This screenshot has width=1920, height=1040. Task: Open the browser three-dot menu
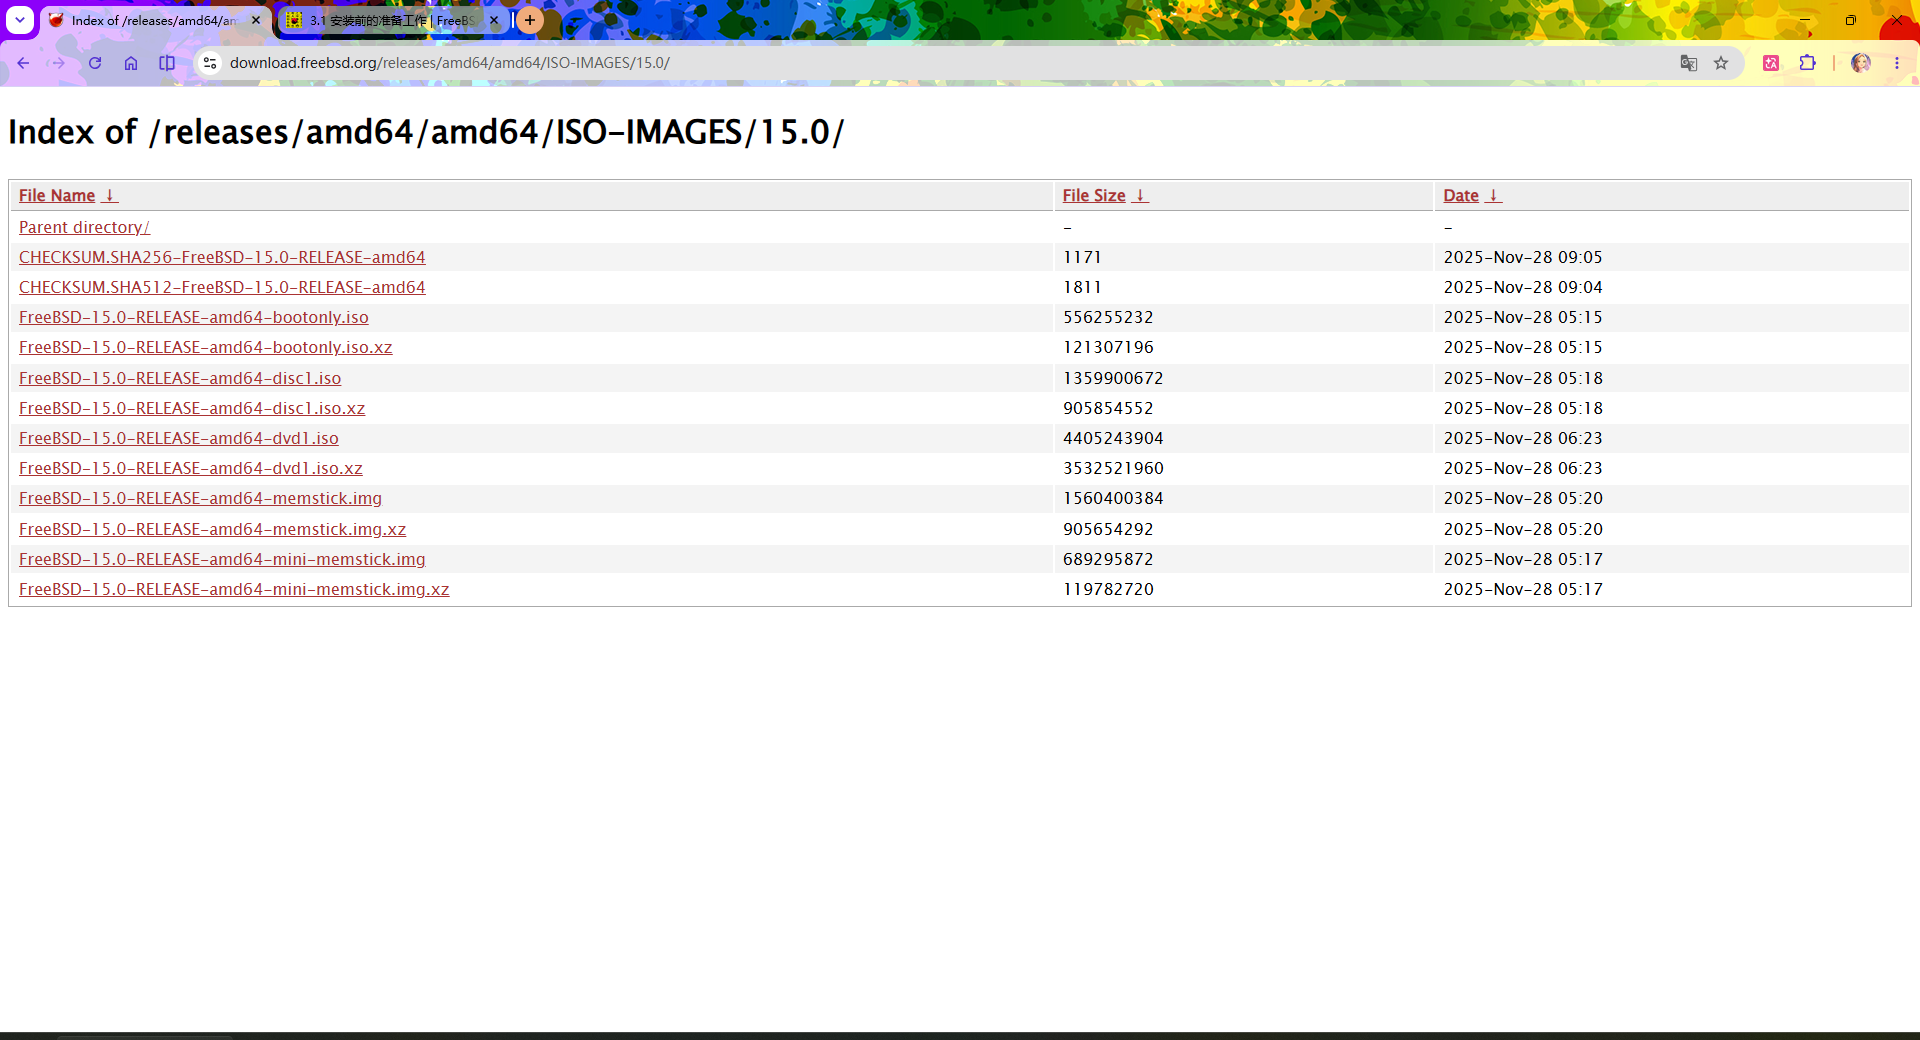tap(1897, 63)
